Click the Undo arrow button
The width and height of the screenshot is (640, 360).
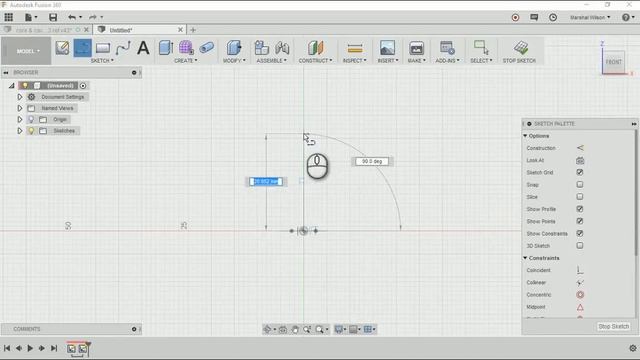coord(72,17)
